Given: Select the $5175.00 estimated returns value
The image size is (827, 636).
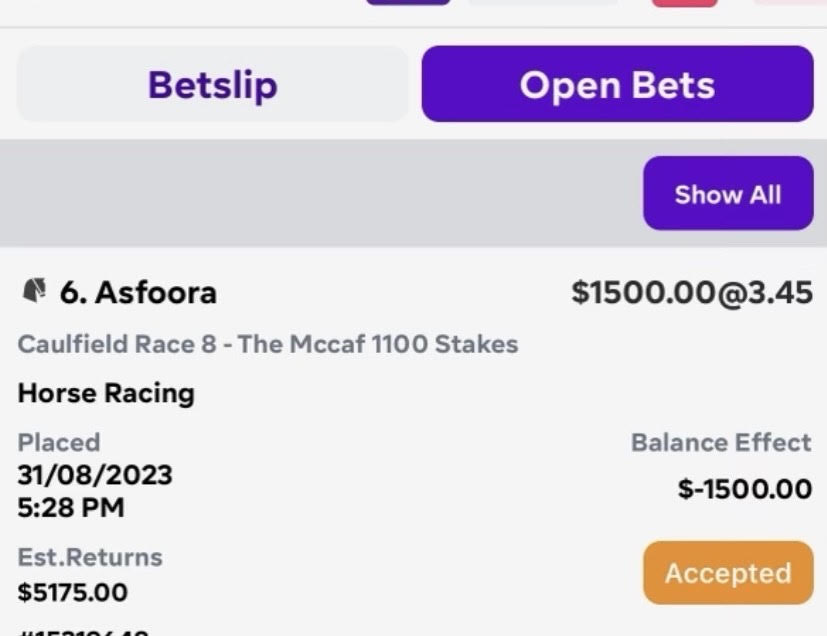Looking at the screenshot, I should [x=72, y=592].
